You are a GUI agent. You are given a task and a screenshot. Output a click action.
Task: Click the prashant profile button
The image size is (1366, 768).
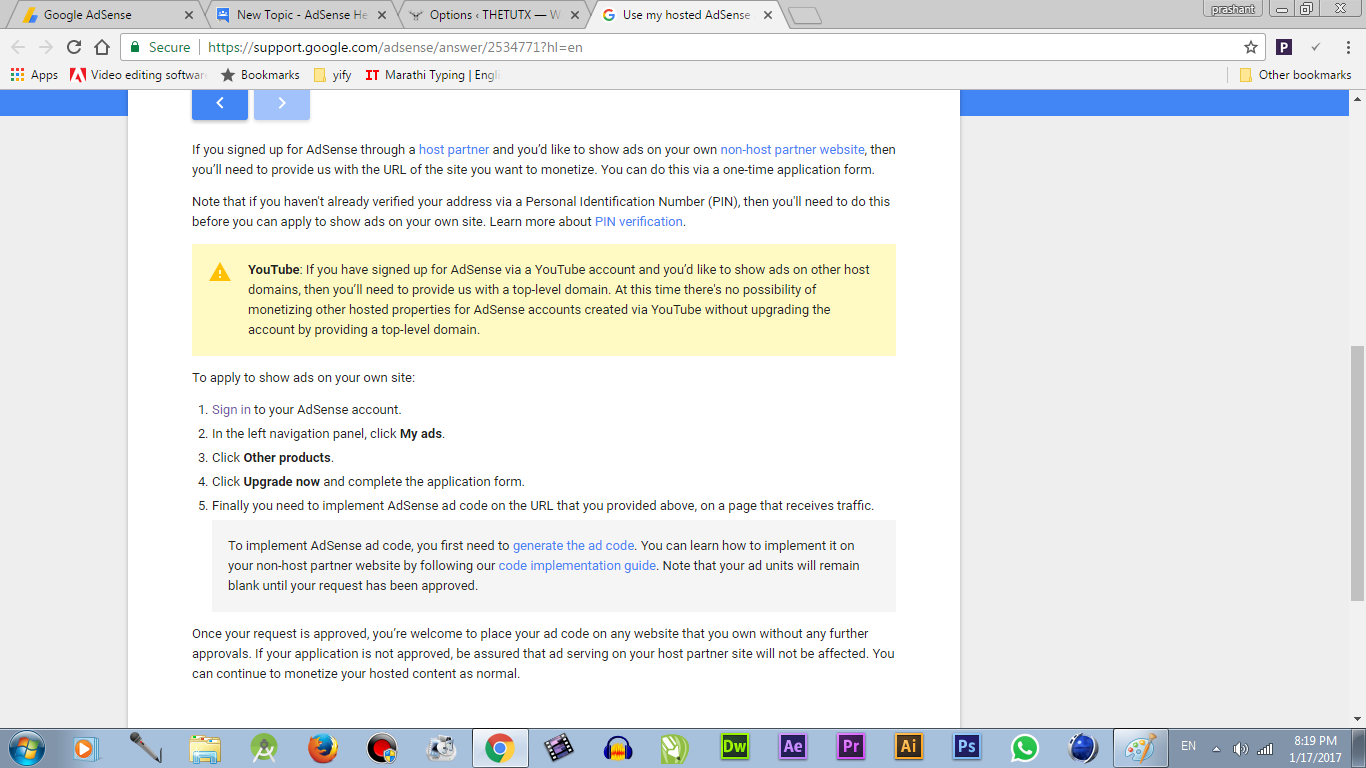(x=1235, y=9)
